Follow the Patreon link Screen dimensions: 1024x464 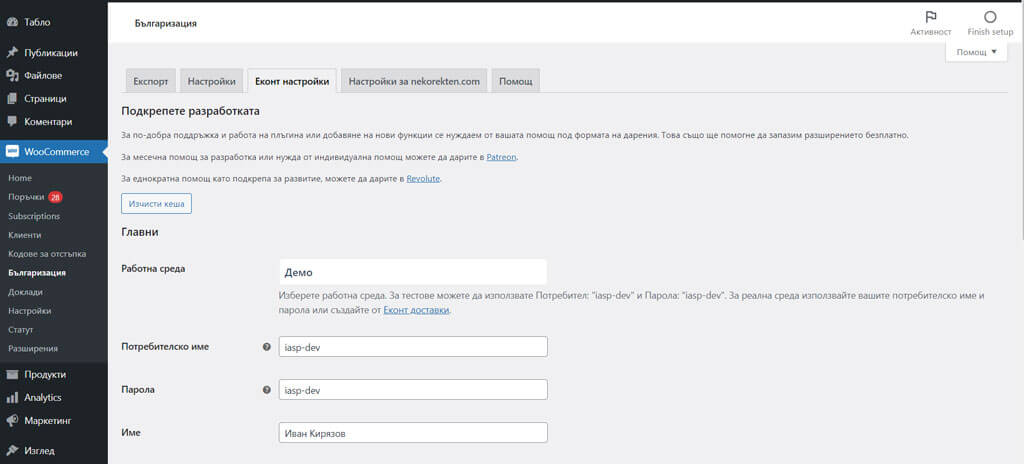tap(502, 157)
